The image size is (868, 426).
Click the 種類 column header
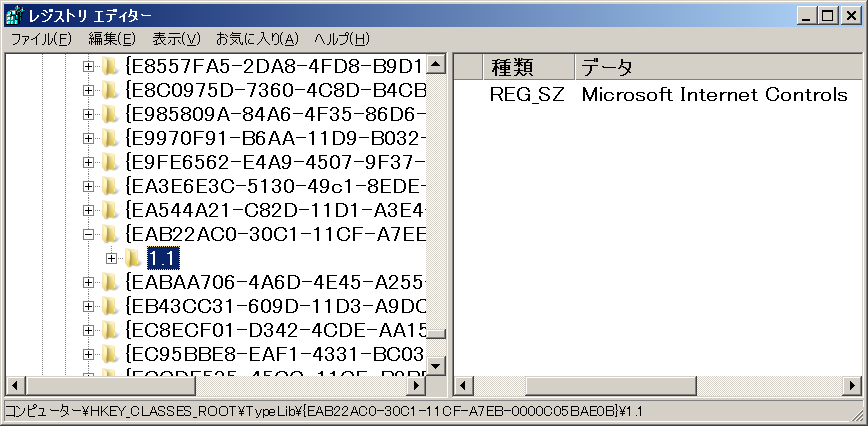click(x=529, y=67)
